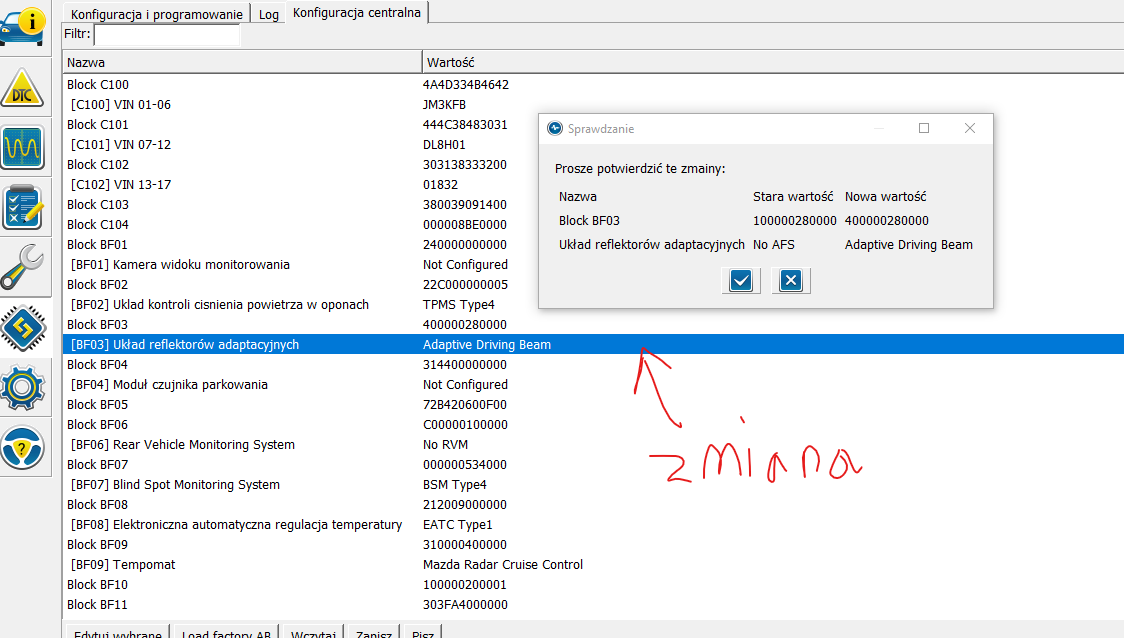This screenshot has height=638, width=1124.
Task: Confirm changes with the checkmark button
Action: (740, 281)
